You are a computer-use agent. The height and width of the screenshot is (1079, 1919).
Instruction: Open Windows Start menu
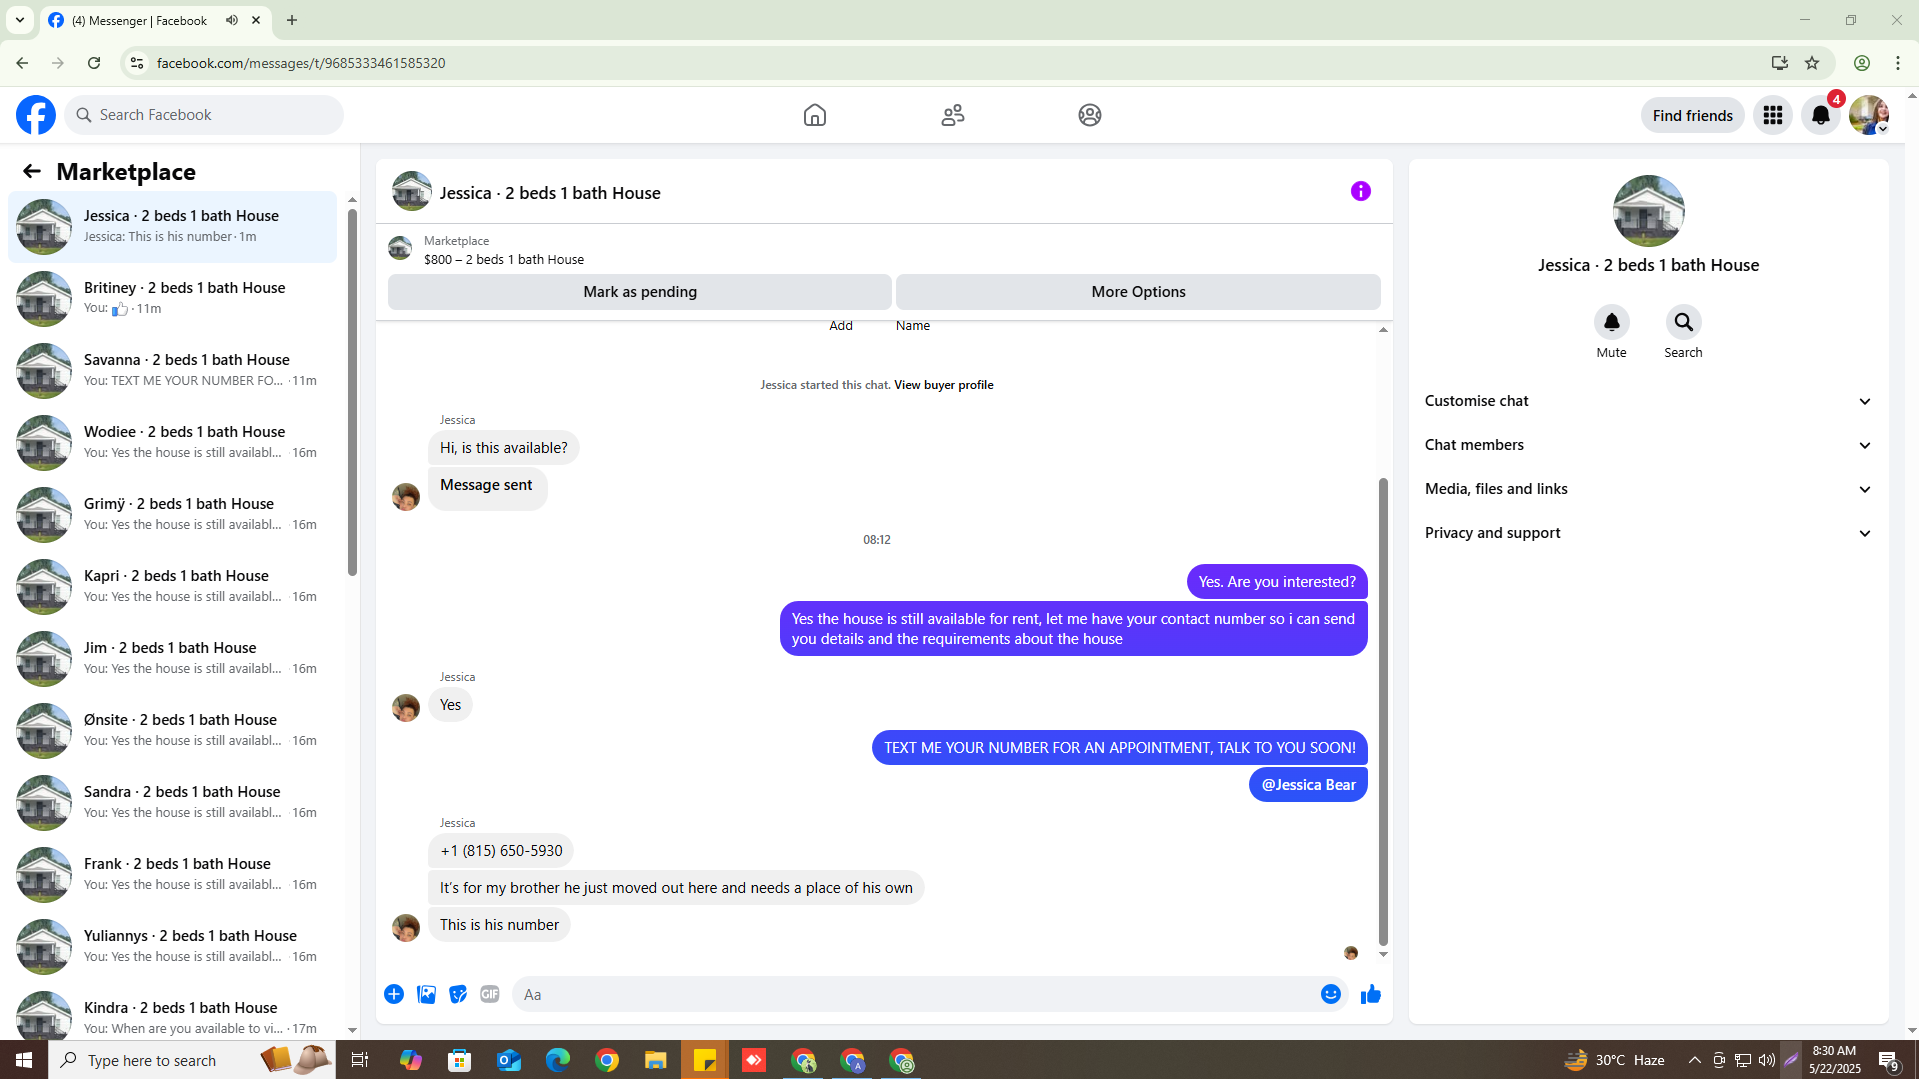(x=24, y=1060)
